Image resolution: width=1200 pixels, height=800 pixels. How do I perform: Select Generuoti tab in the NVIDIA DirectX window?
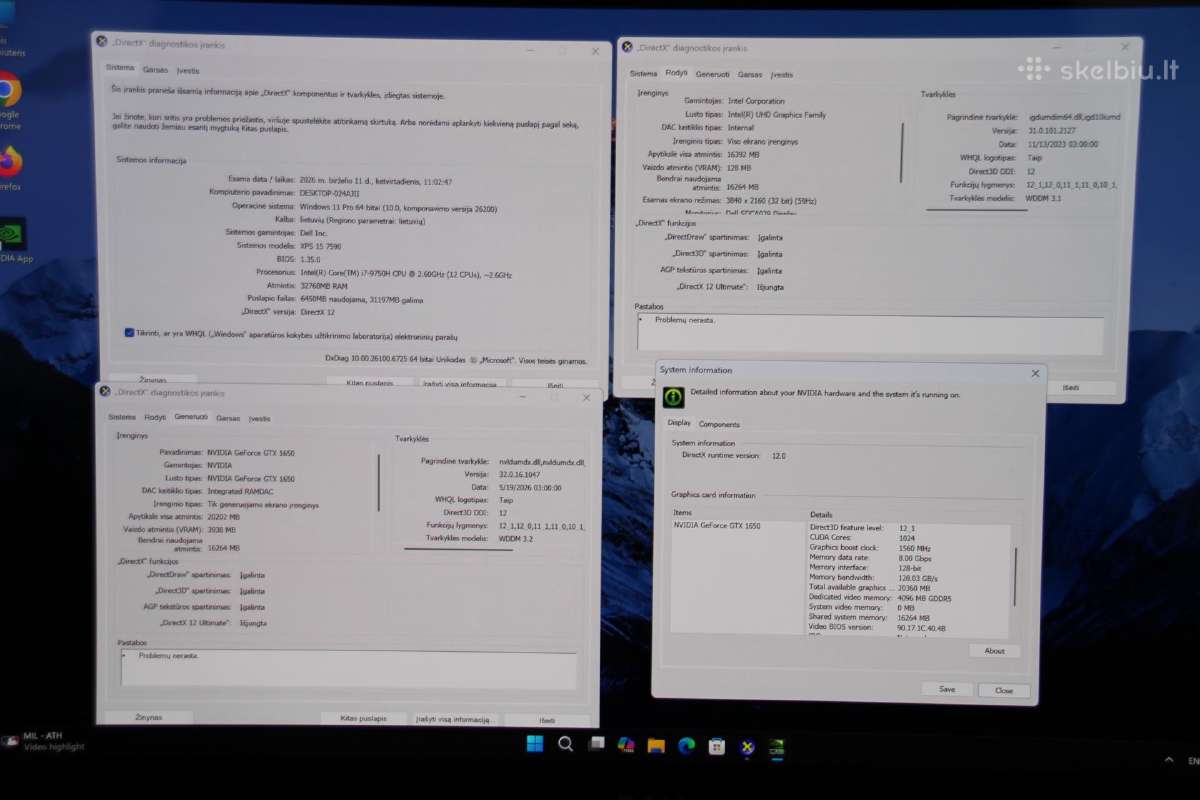tap(190, 416)
